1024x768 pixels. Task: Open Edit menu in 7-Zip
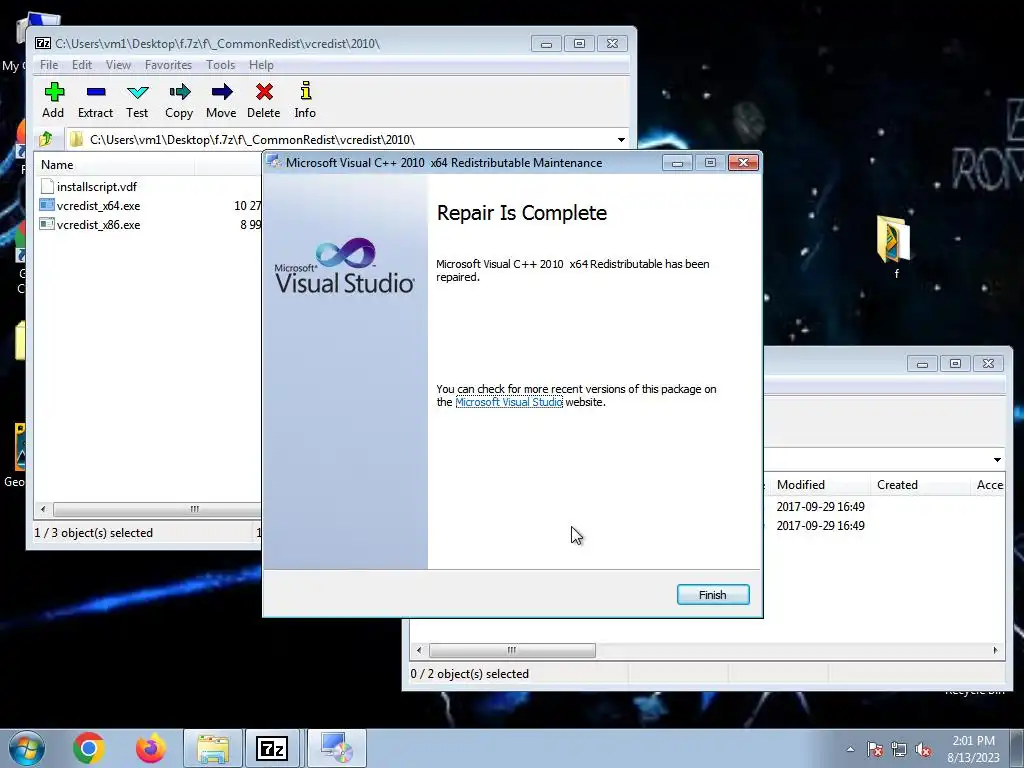pos(82,65)
